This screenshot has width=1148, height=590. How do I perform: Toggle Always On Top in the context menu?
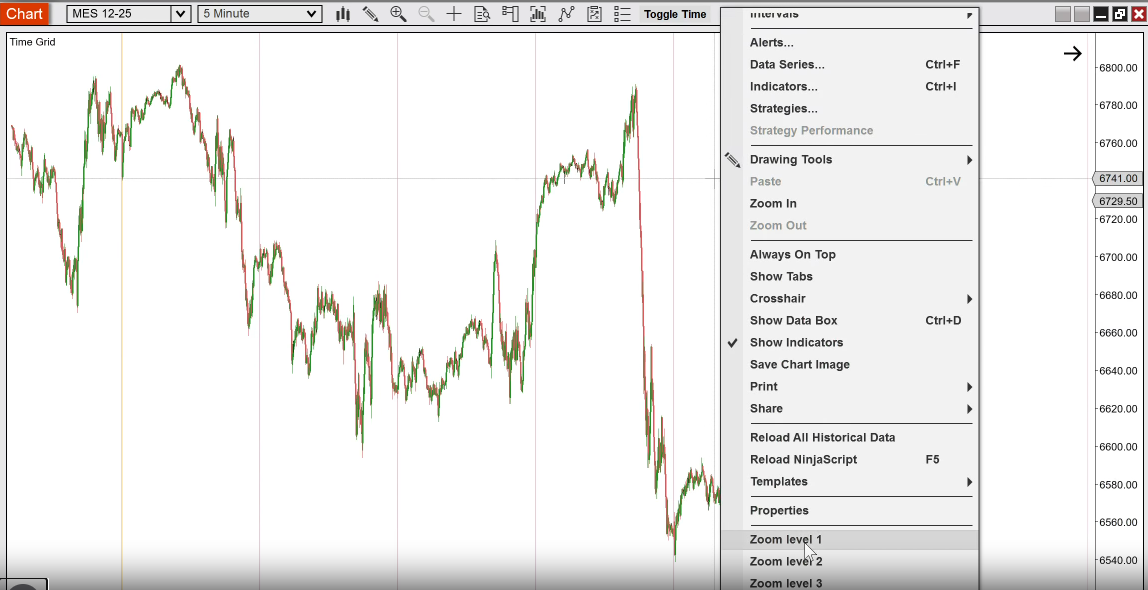coord(849,255)
